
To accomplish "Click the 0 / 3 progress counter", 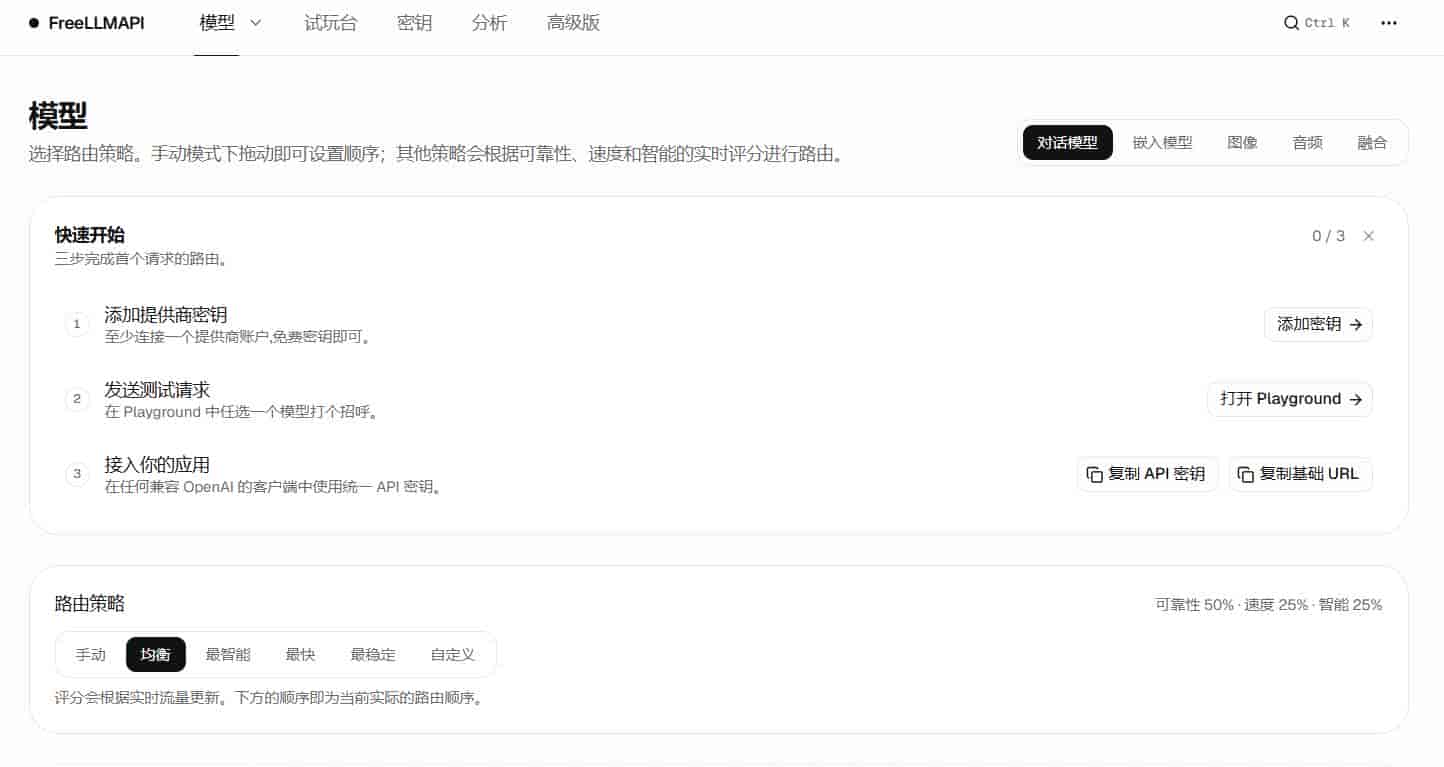I will (1329, 236).
